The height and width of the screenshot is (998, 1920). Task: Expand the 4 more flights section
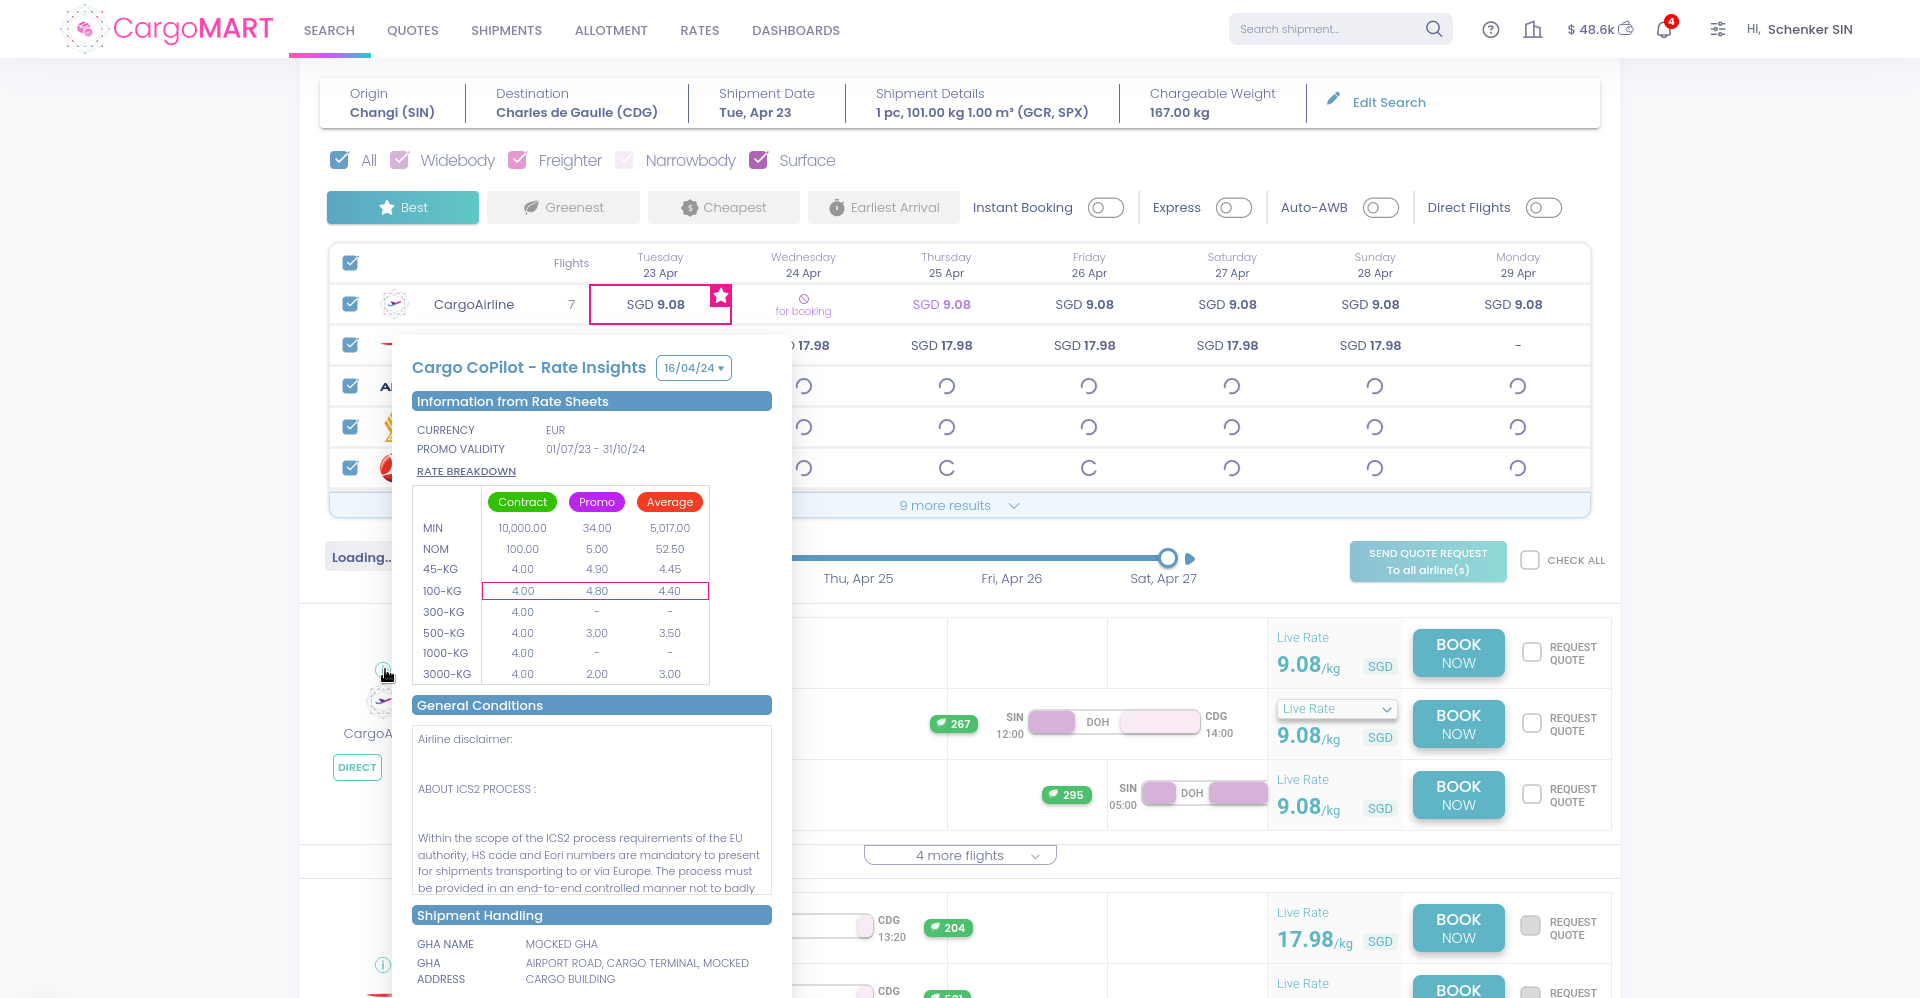coord(959,855)
